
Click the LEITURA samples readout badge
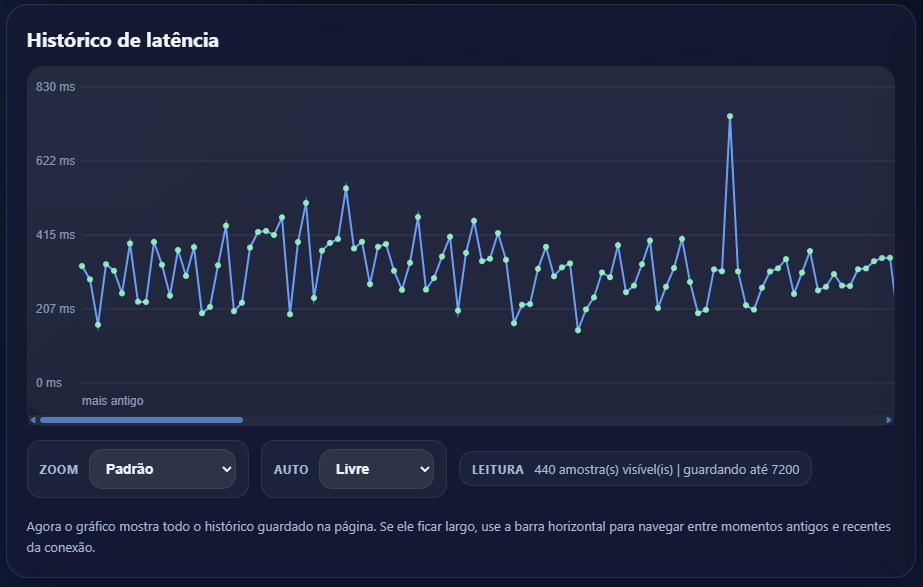[635, 469]
